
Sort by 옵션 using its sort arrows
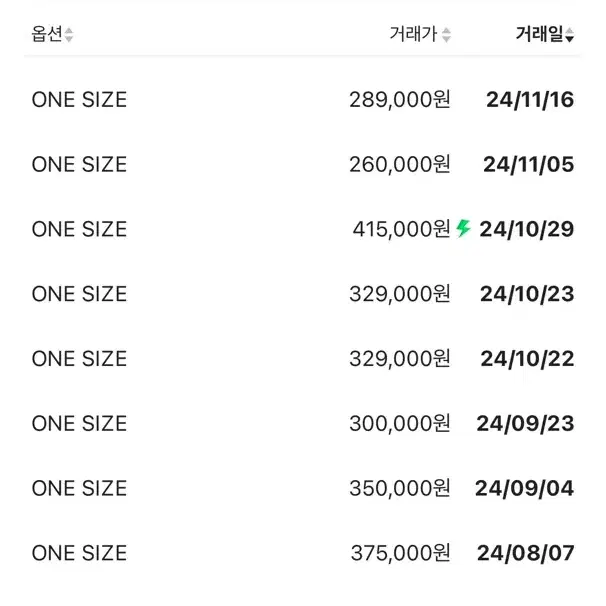click(x=69, y=34)
